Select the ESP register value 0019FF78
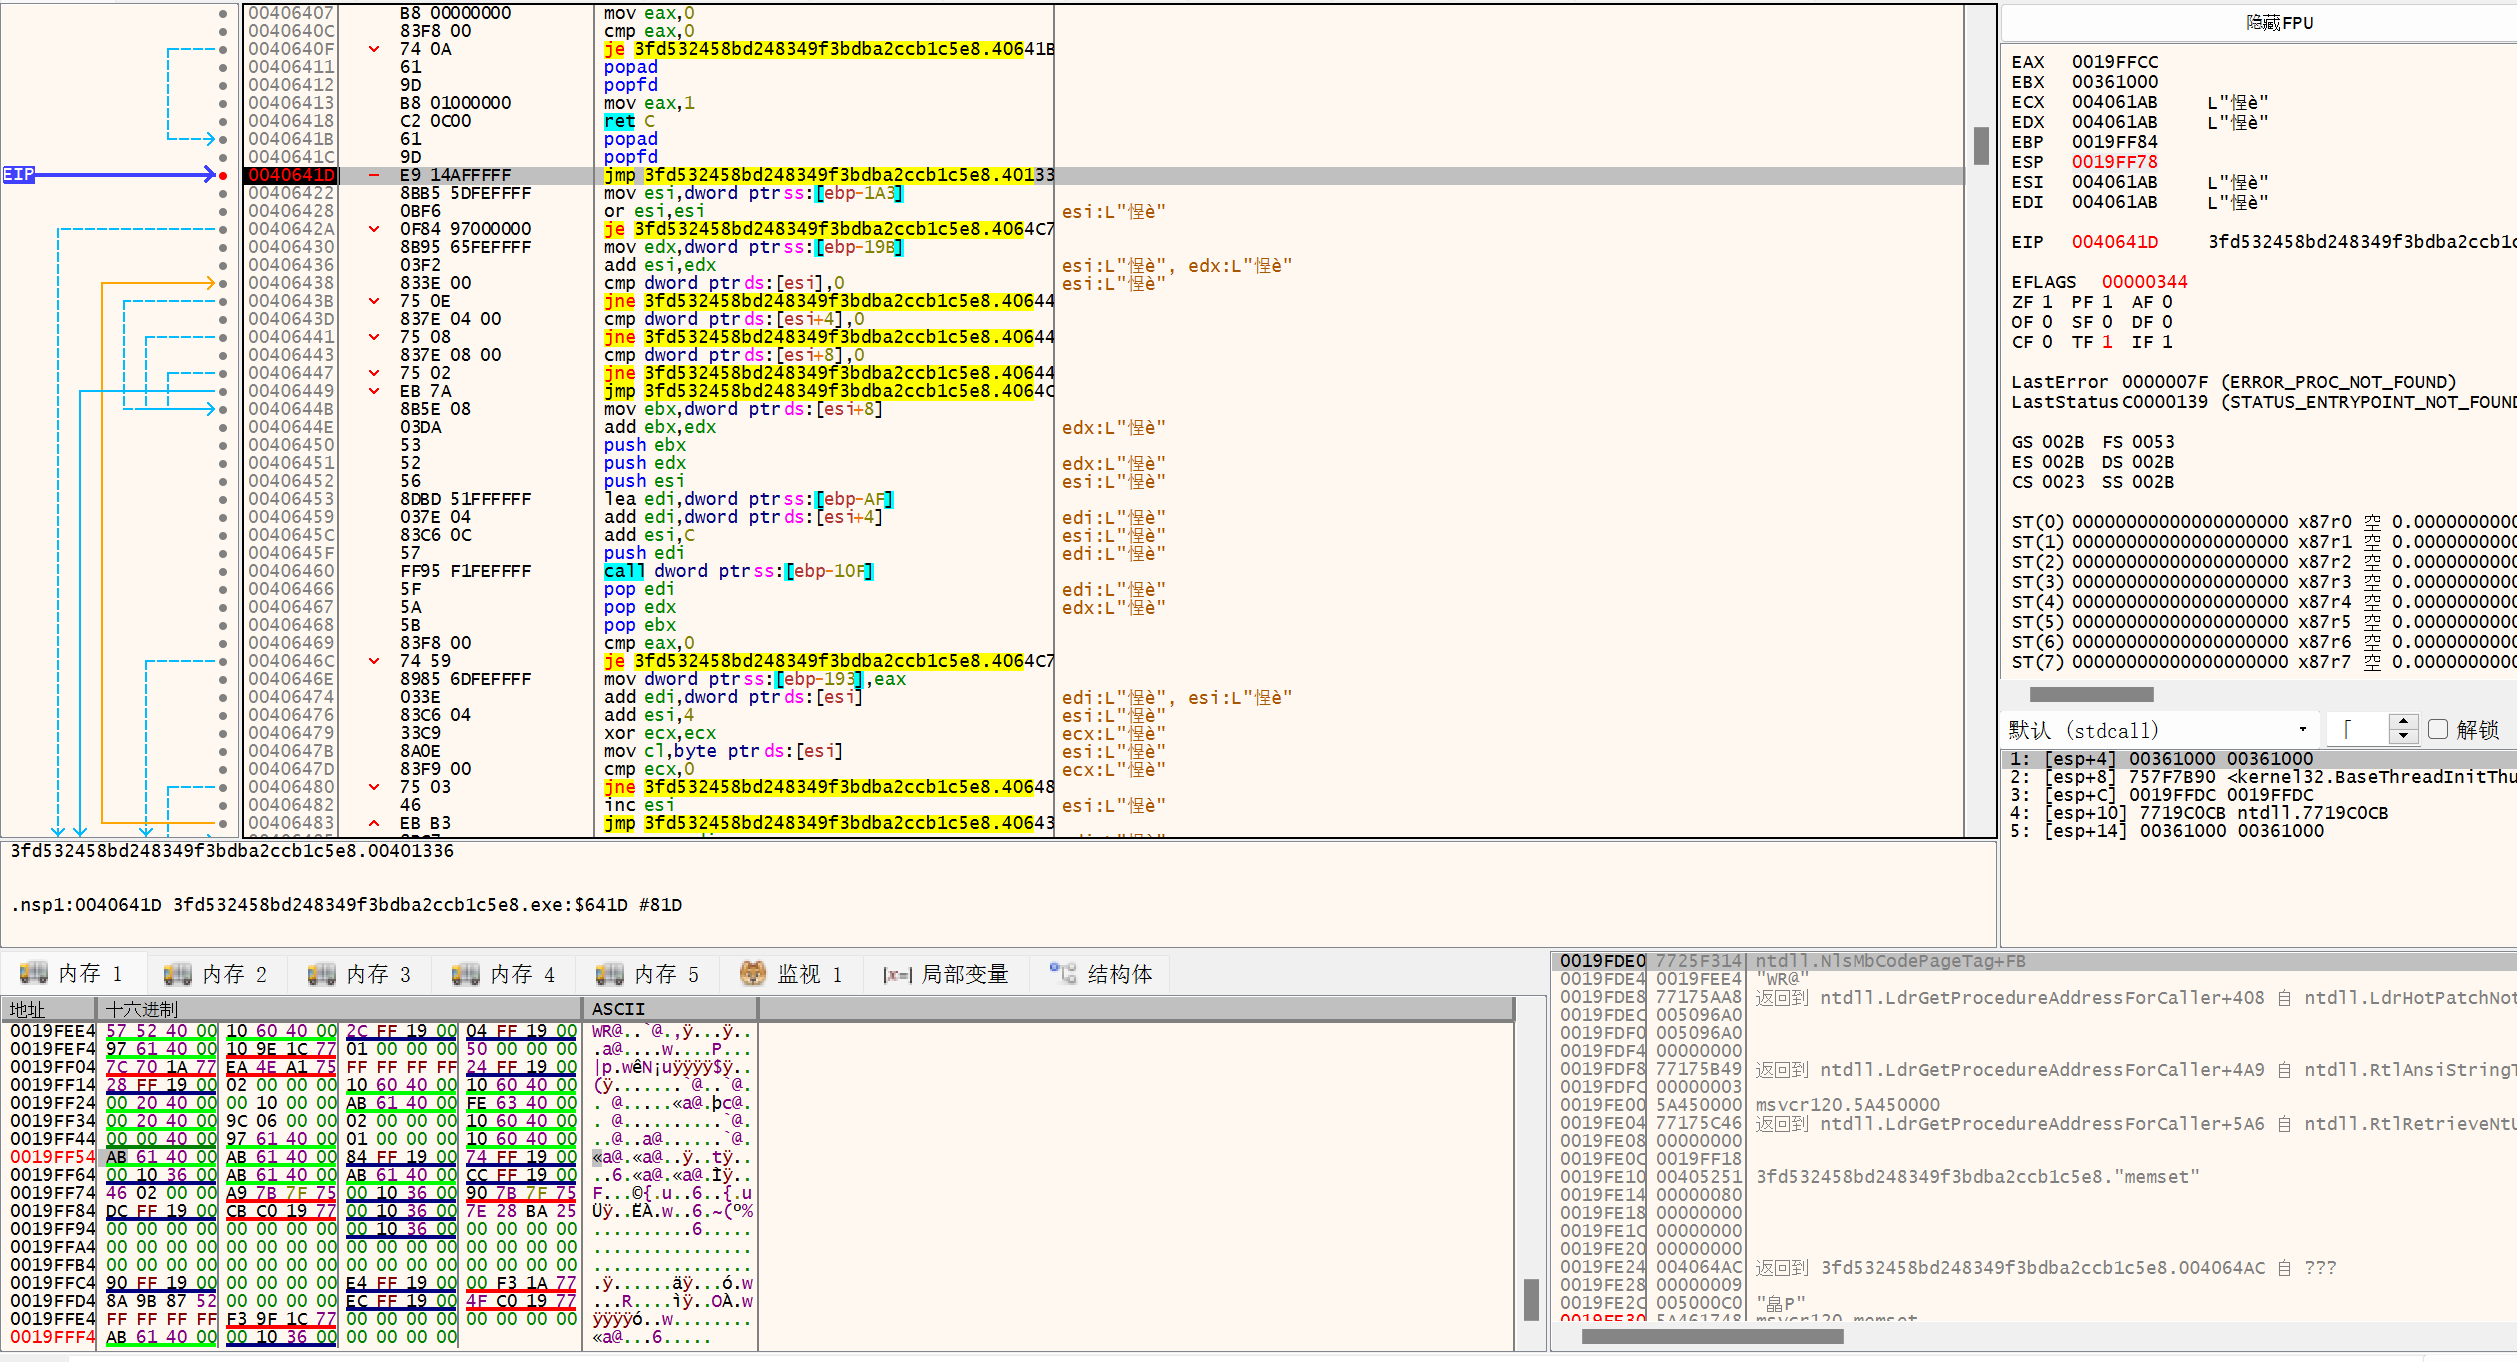The image size is (2517, 1362). click(x=2114, y=162)
